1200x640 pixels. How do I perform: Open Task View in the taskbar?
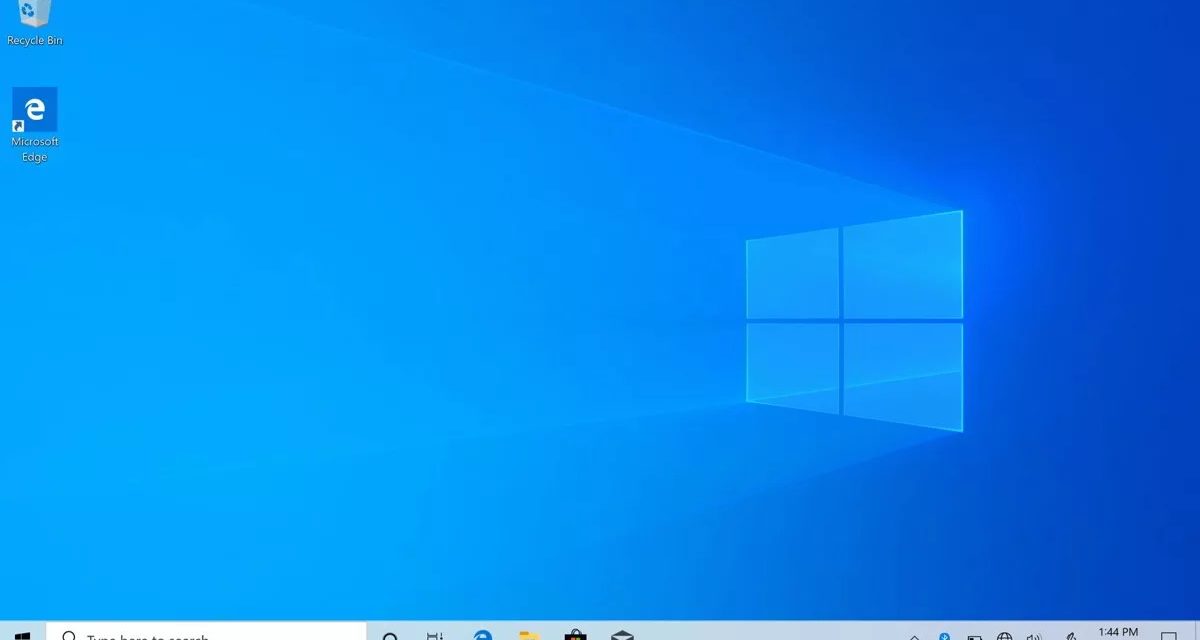[x=435, y=636]
